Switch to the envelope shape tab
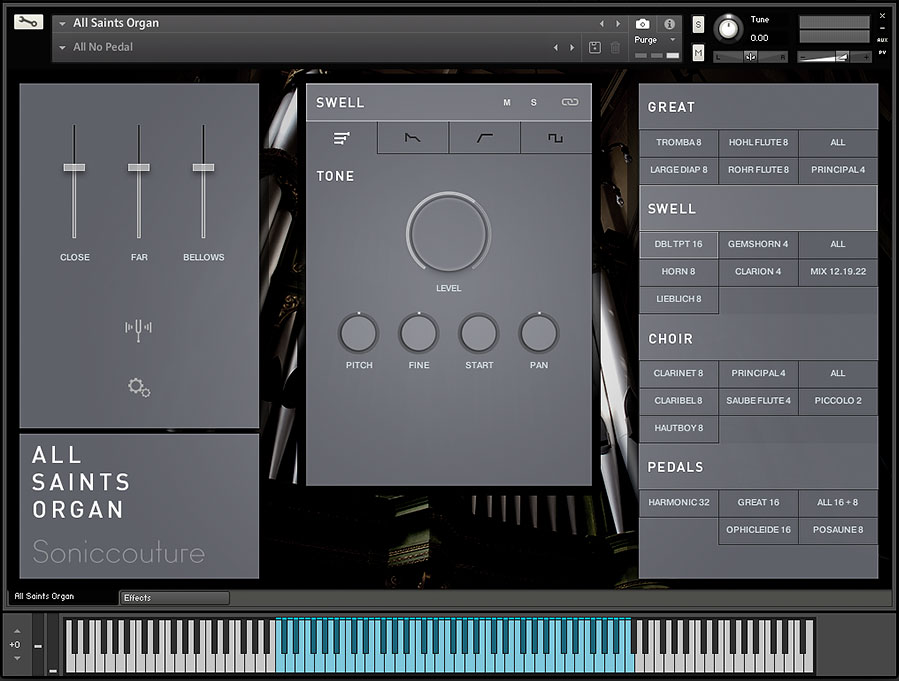This screenshot has width=899, height=681. point(413,138)
